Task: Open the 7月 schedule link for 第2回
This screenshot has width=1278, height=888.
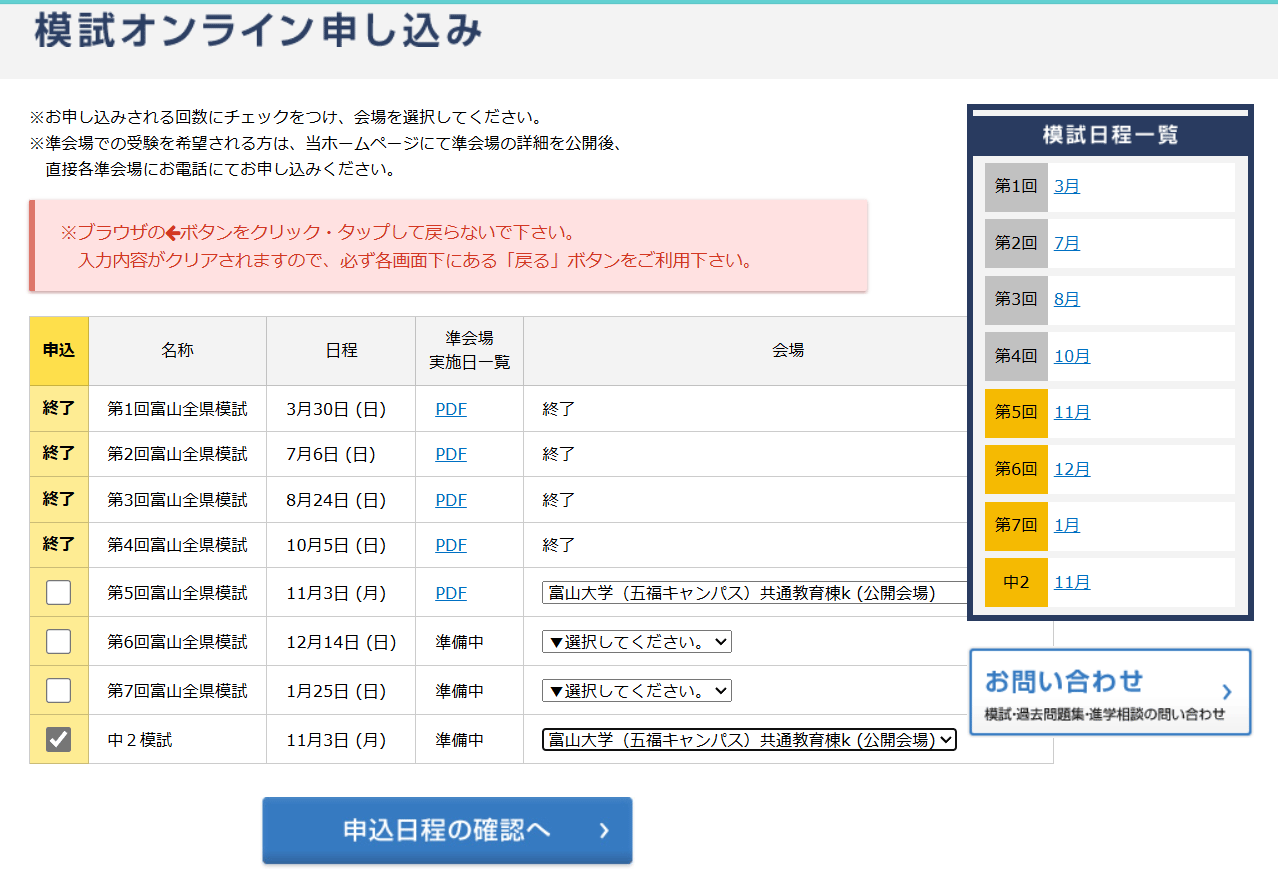Action: [1066, 243]
